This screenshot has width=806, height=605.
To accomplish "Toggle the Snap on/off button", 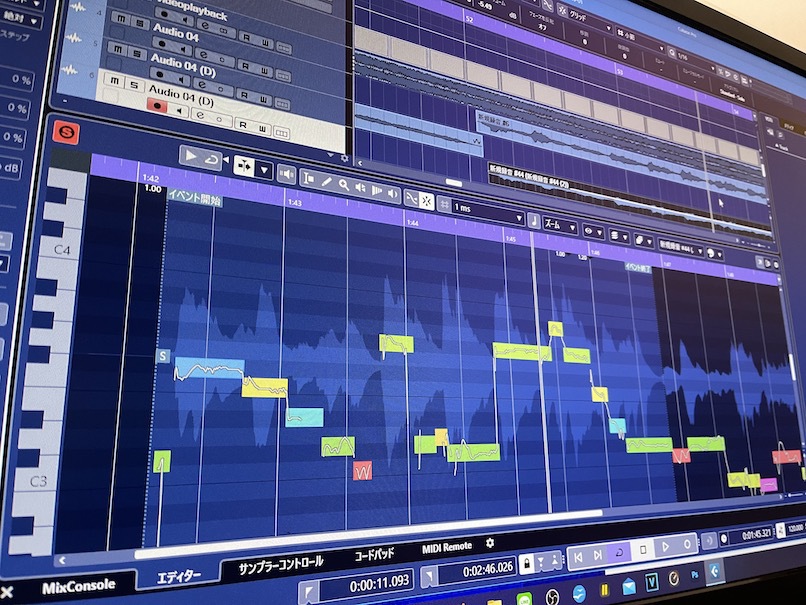I will point(426,201).
